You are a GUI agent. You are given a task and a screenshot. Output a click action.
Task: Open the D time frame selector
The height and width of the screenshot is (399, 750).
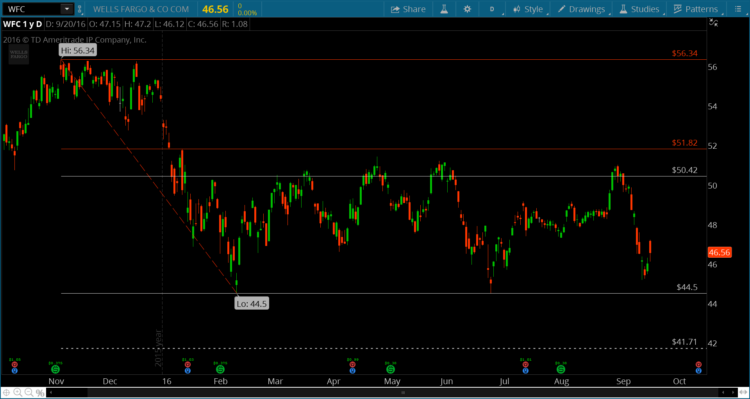click(x=493, y=9)
